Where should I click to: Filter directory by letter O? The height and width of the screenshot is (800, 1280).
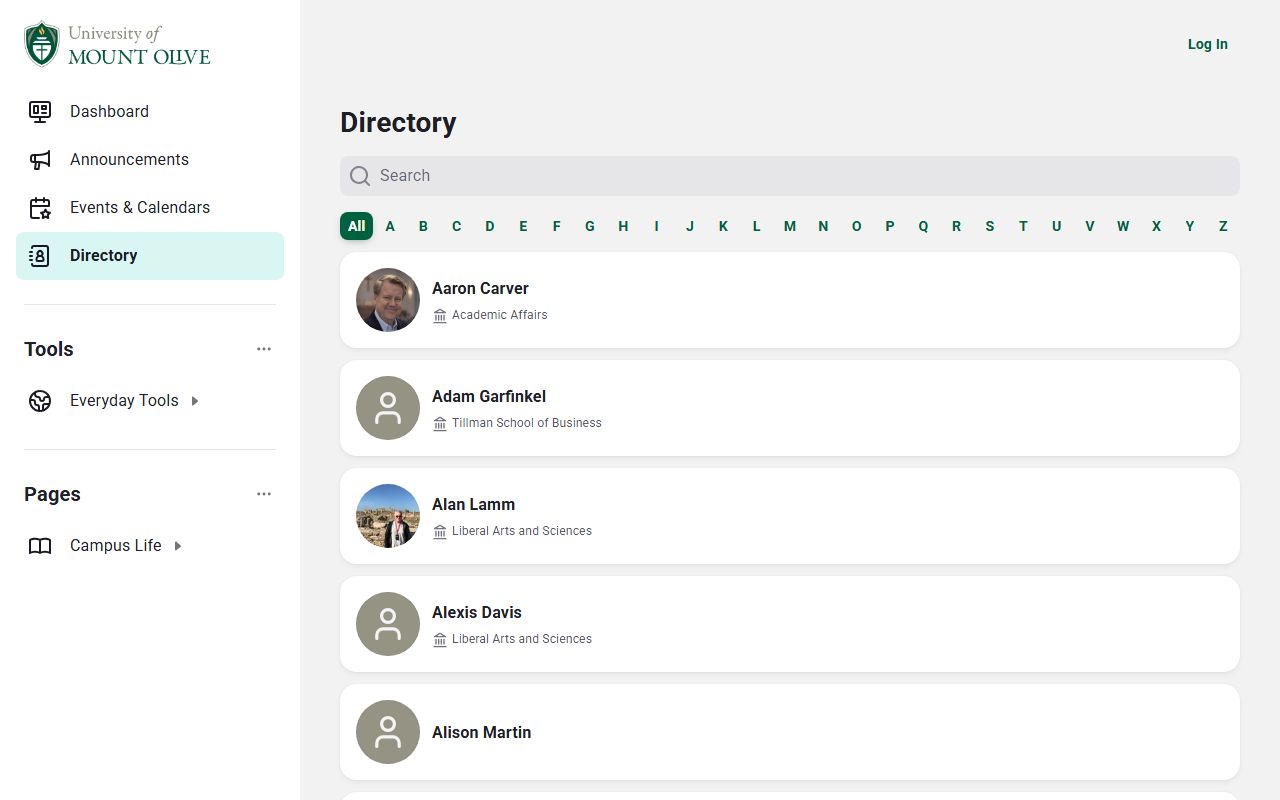click(857, 226)
